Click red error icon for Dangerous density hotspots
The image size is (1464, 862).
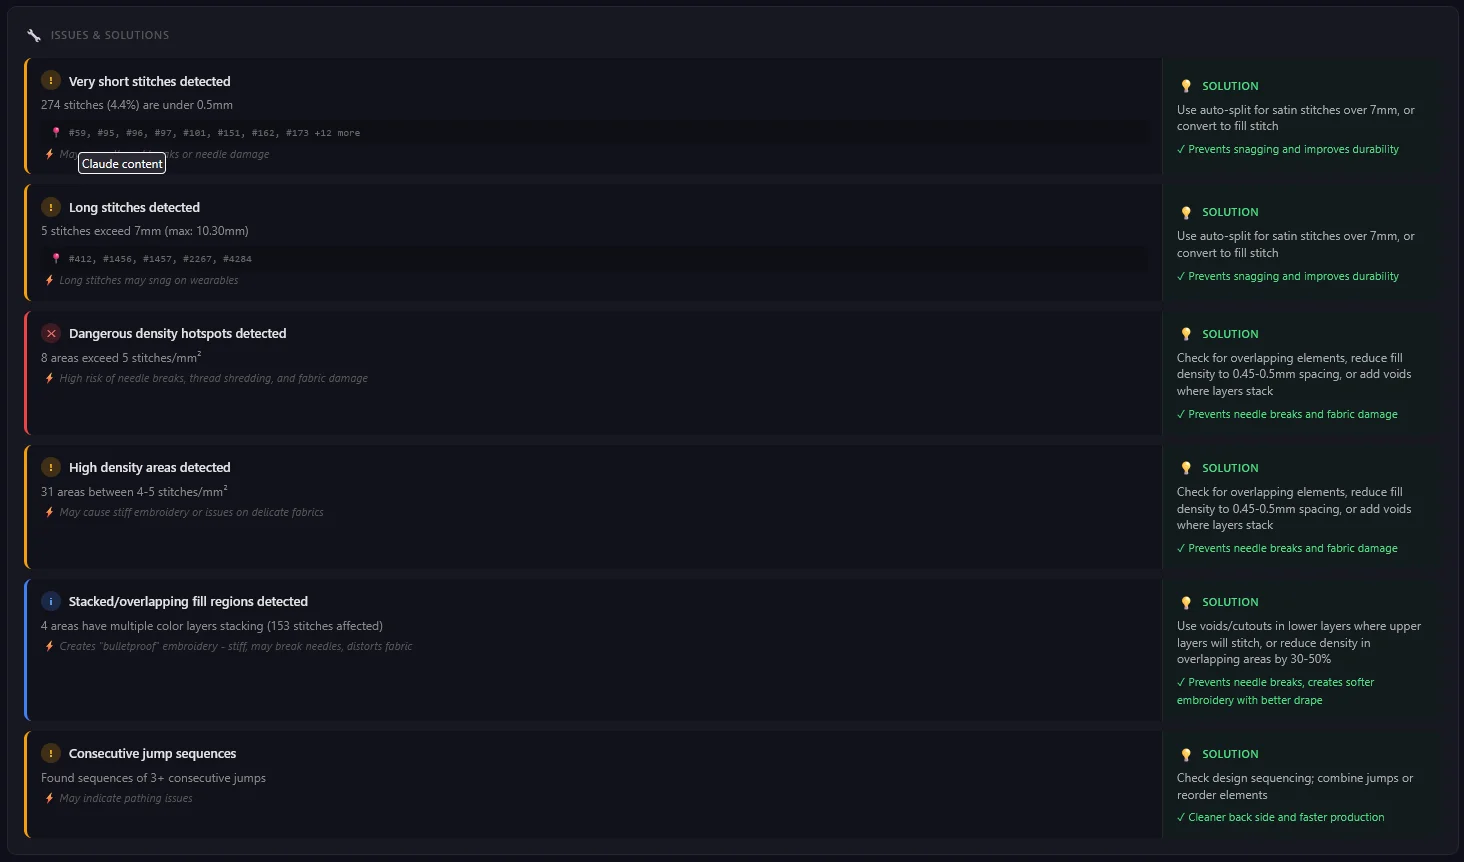51,333
